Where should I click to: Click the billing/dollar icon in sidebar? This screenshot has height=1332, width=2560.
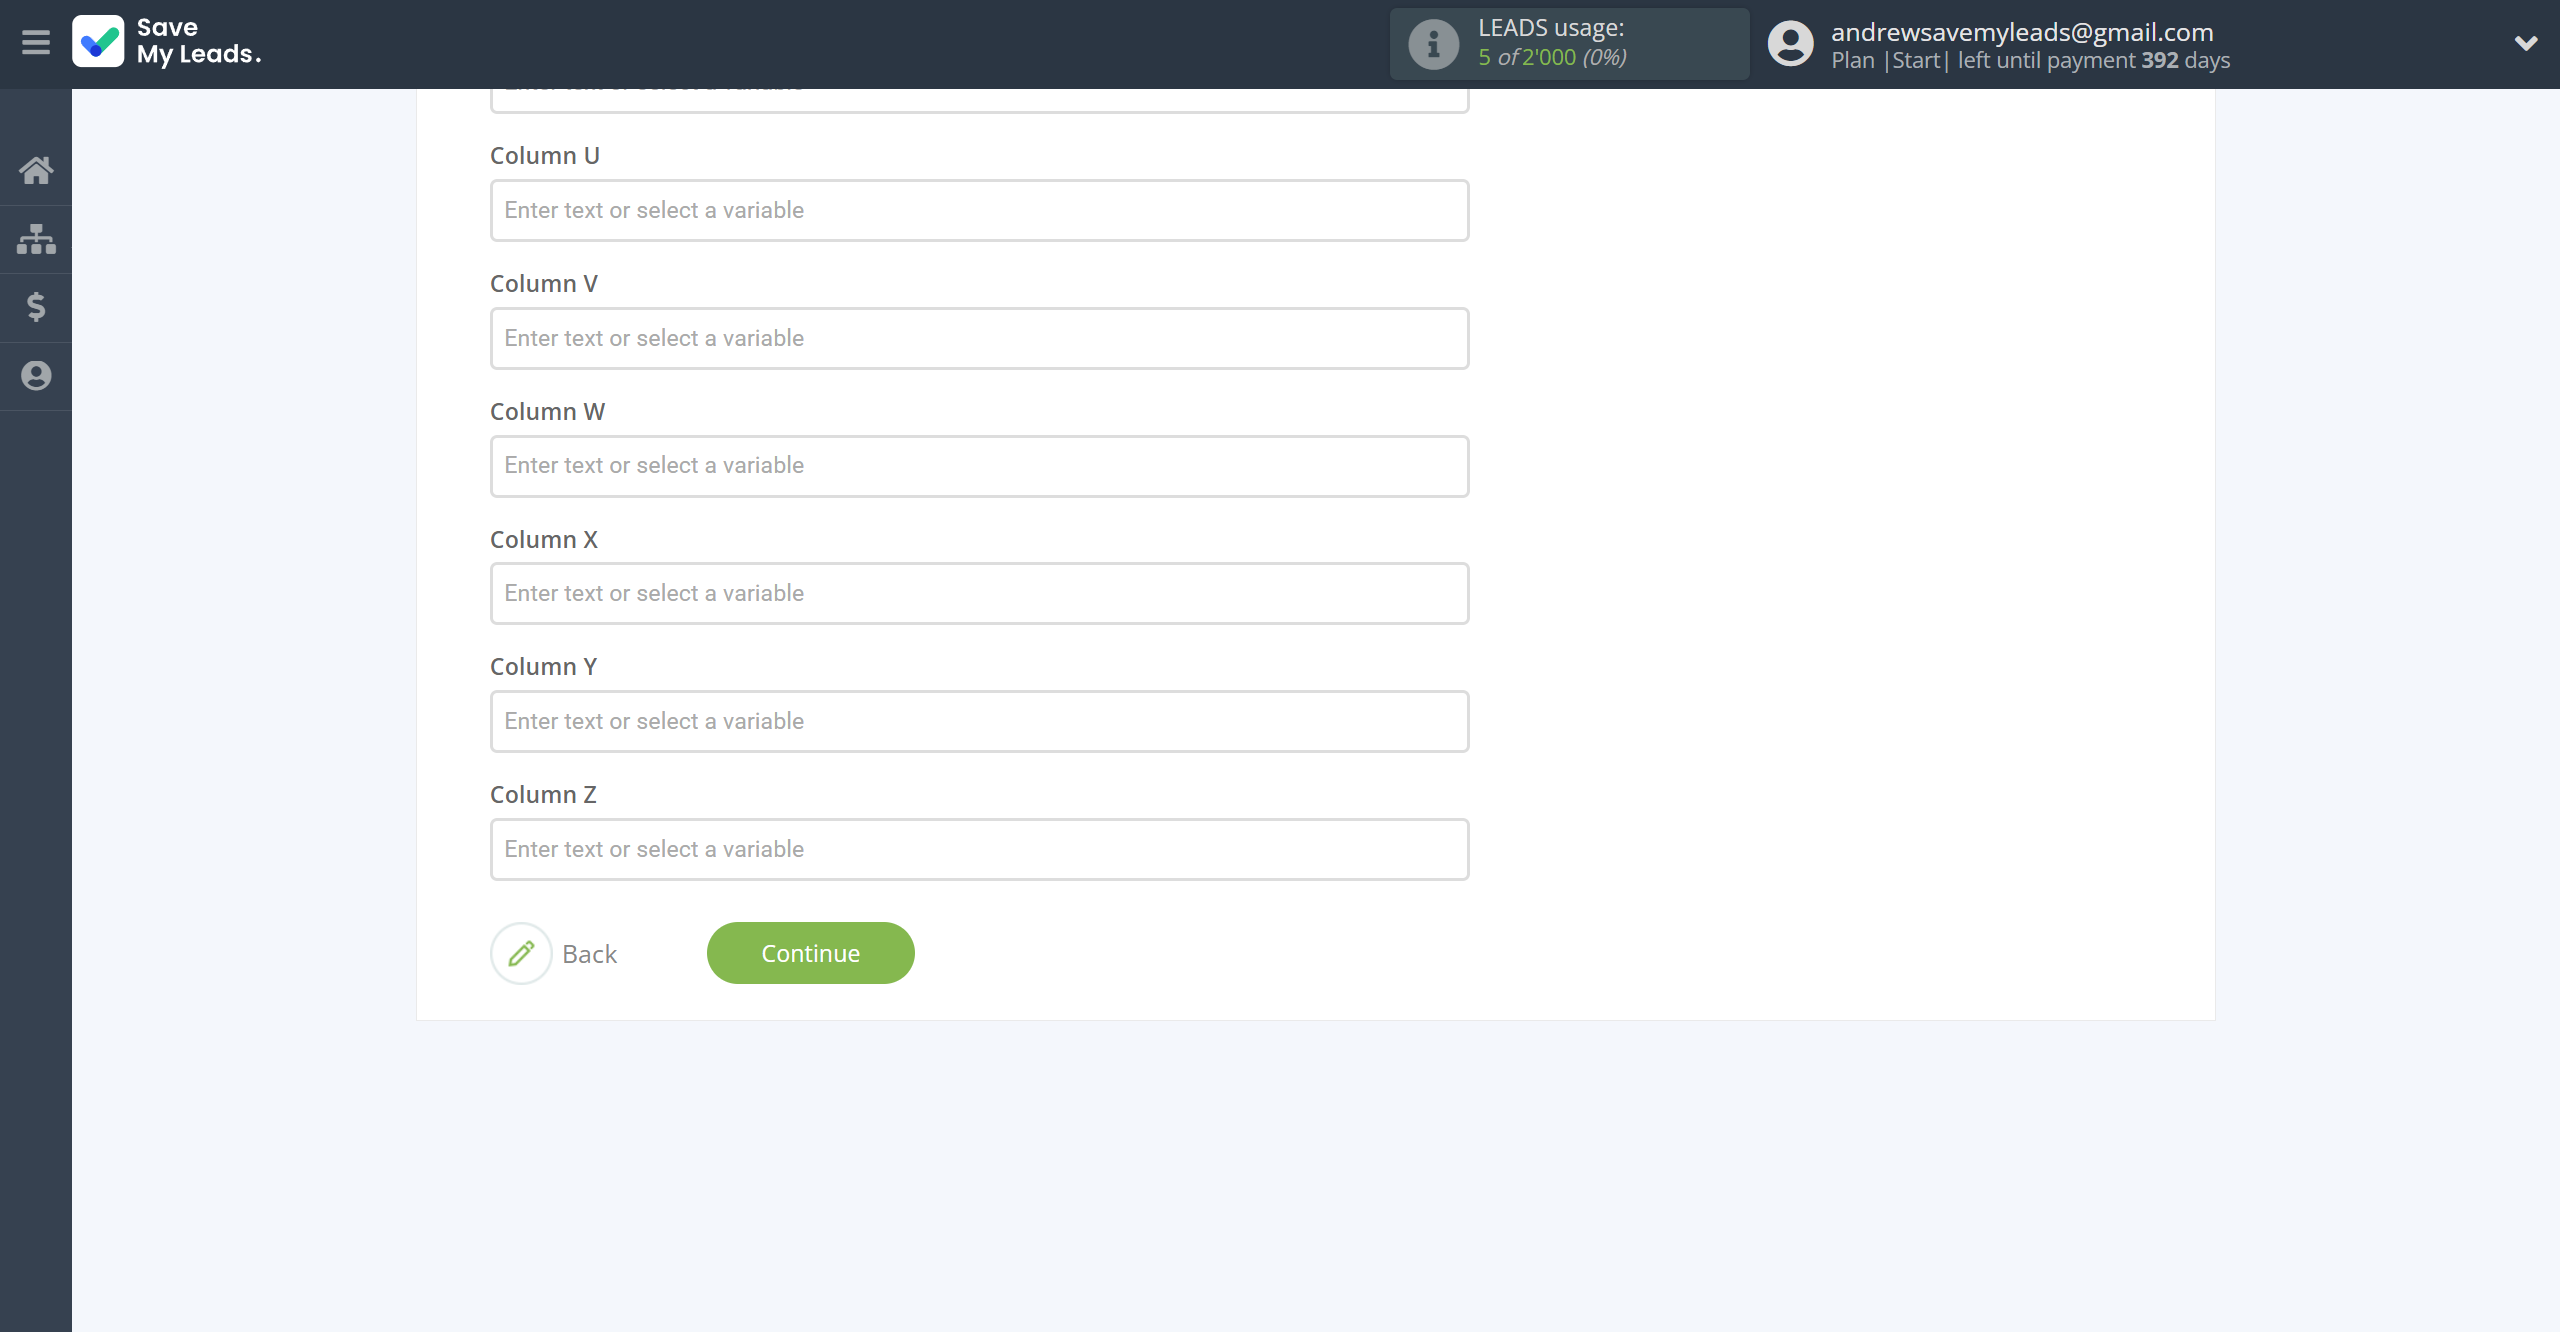coord(37,306)
